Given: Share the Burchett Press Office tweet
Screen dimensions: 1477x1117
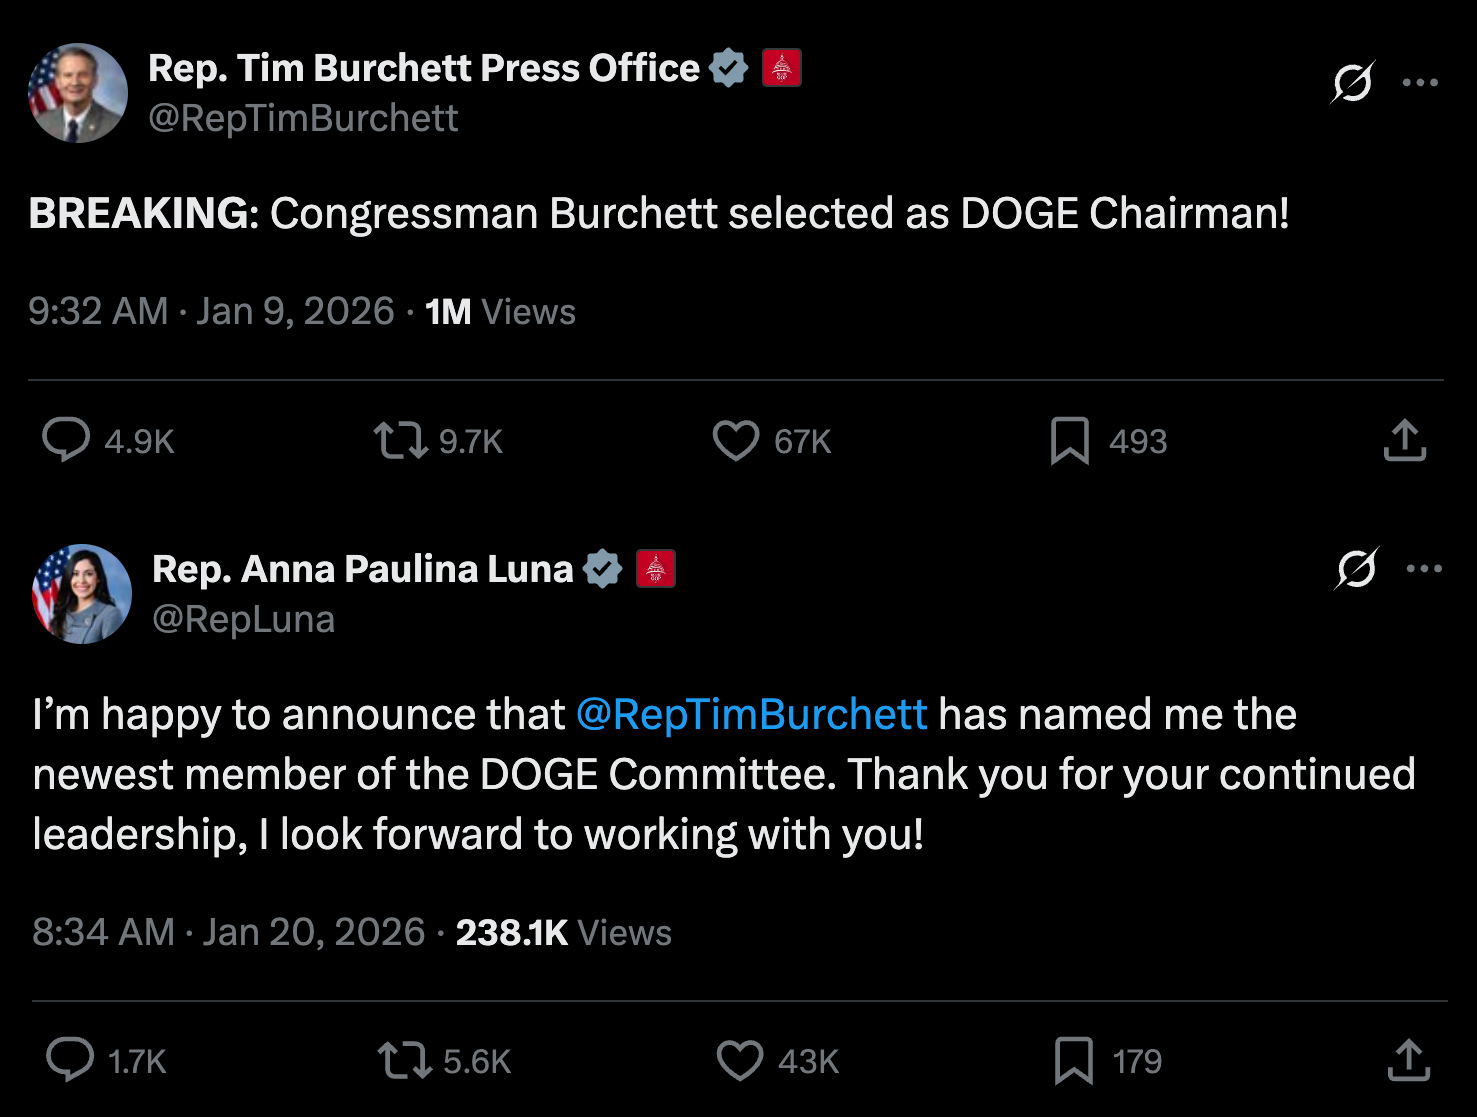Looking at the screenshot, I should click(x=1404, y=441).
